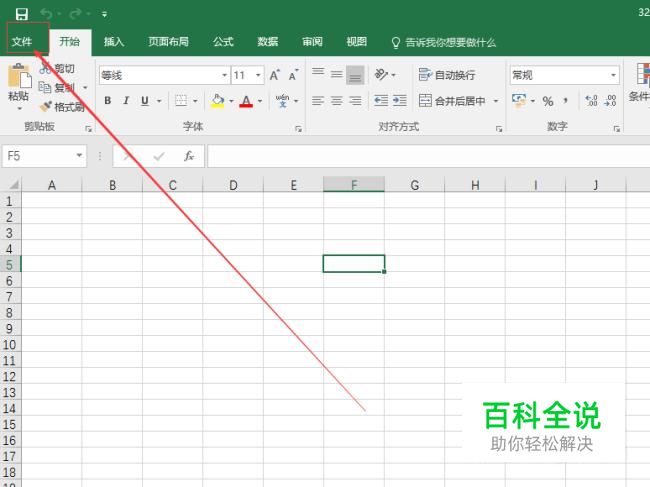
Task: Click the Decrease Font Size icon
Action: 293,75
